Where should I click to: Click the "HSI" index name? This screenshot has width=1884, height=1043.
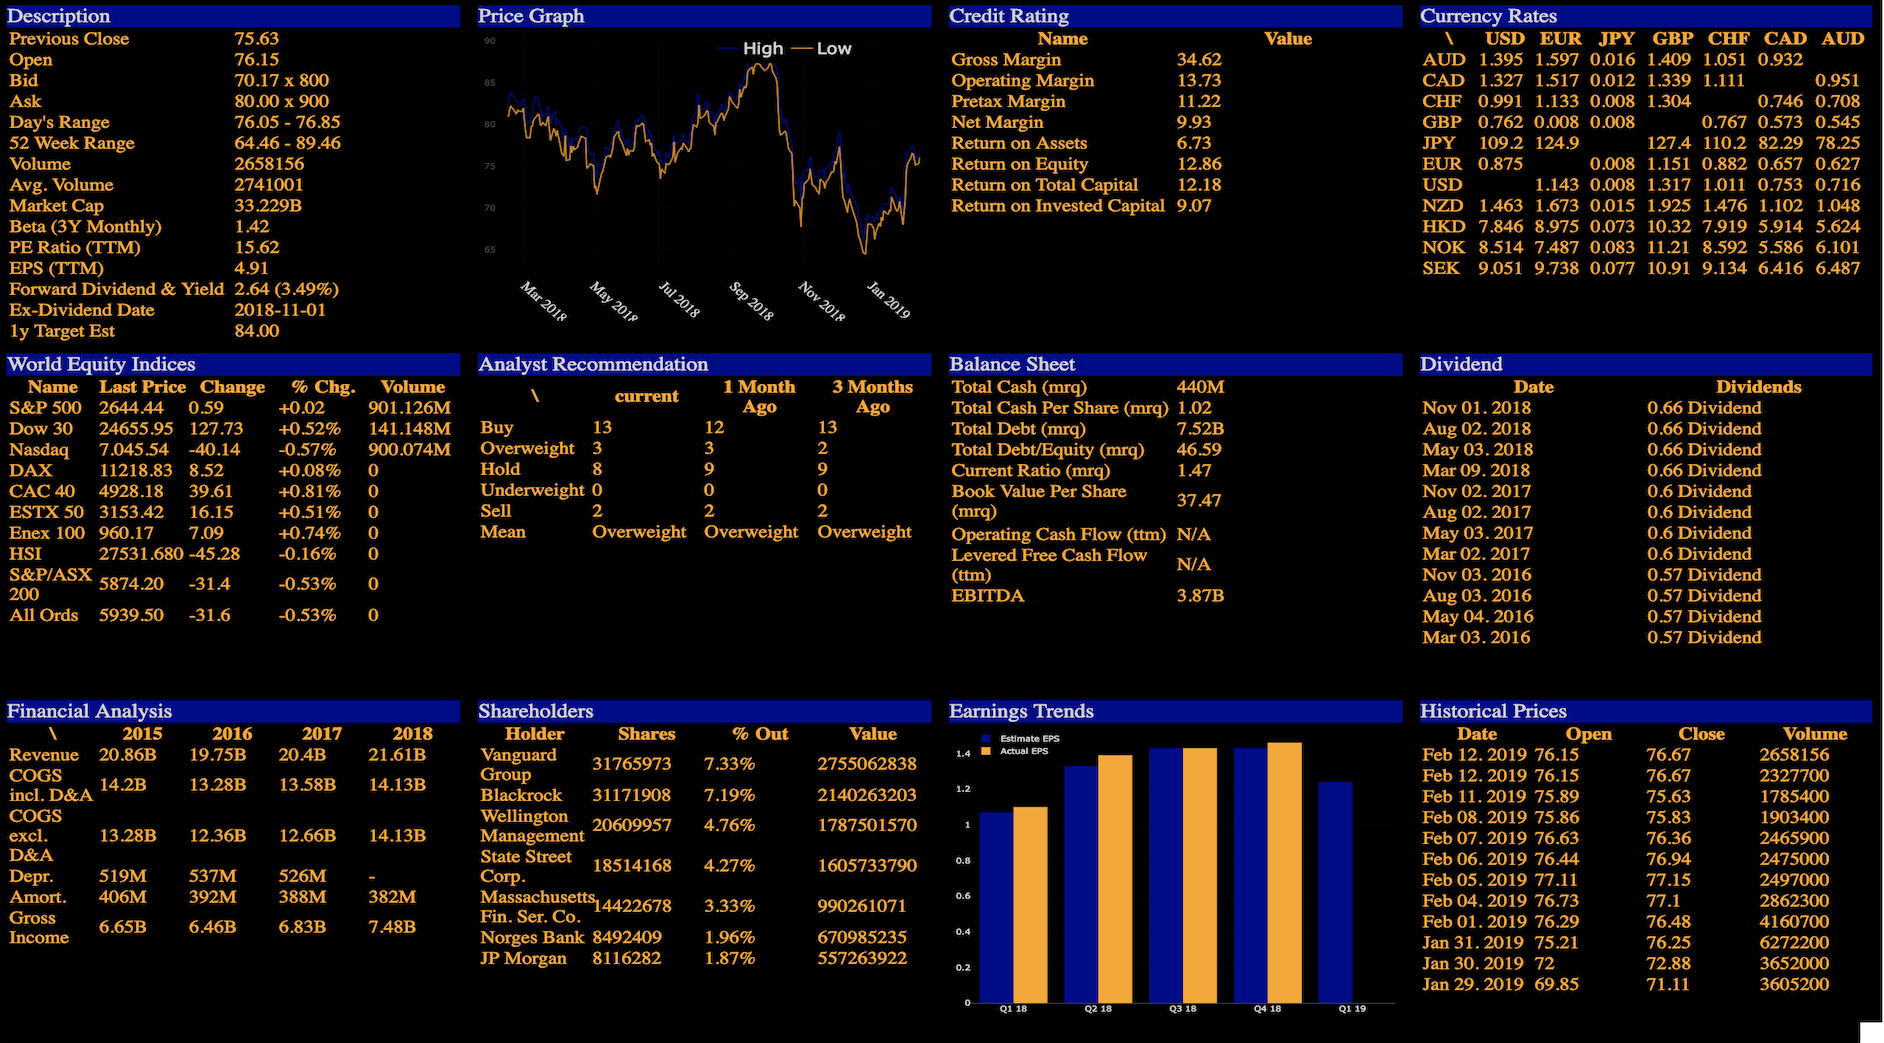coord(26,554)
